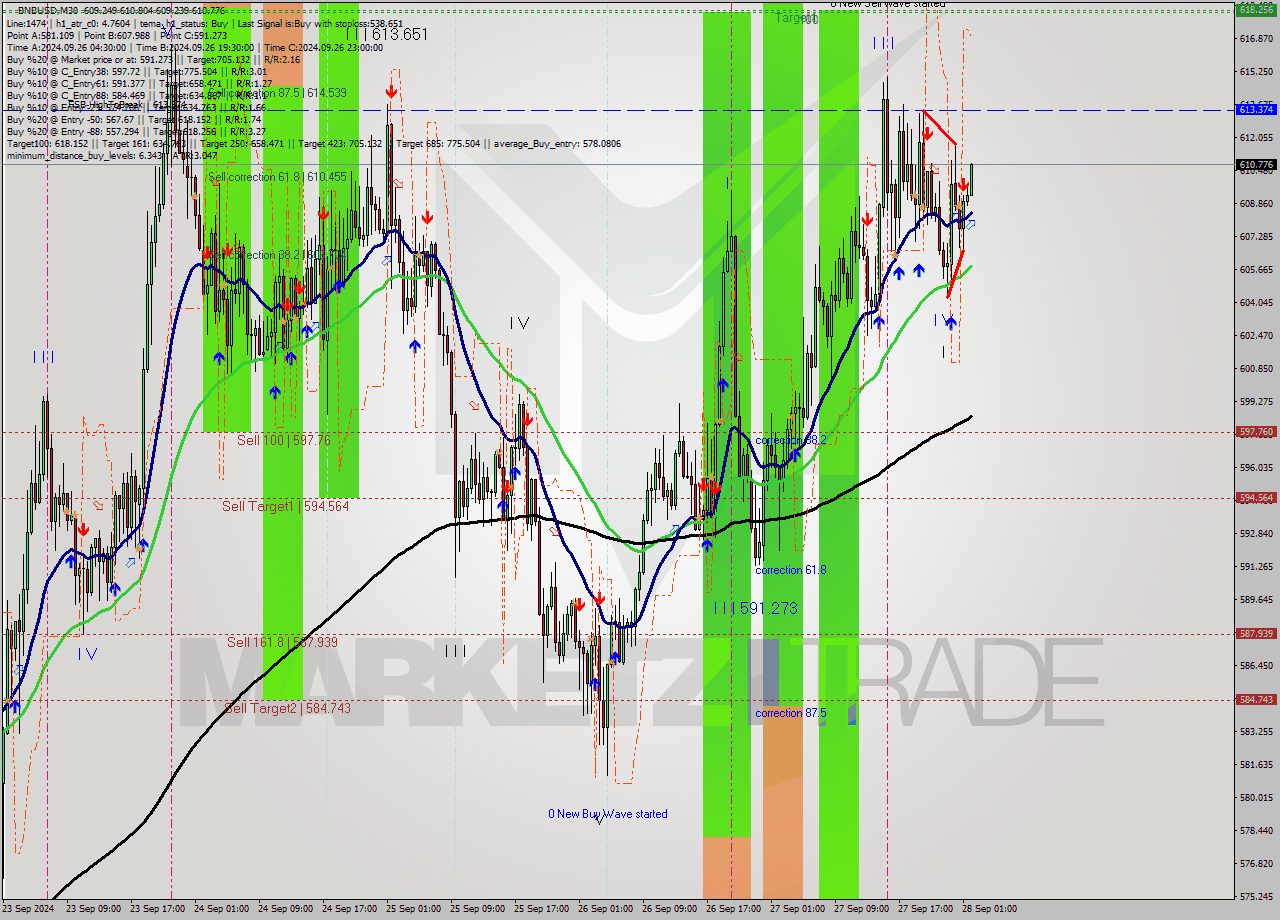The height and width of the screenshot is (920, 1280).
Task: Click the 610.776 current price tag
Action: click(x=1256, y=164)
